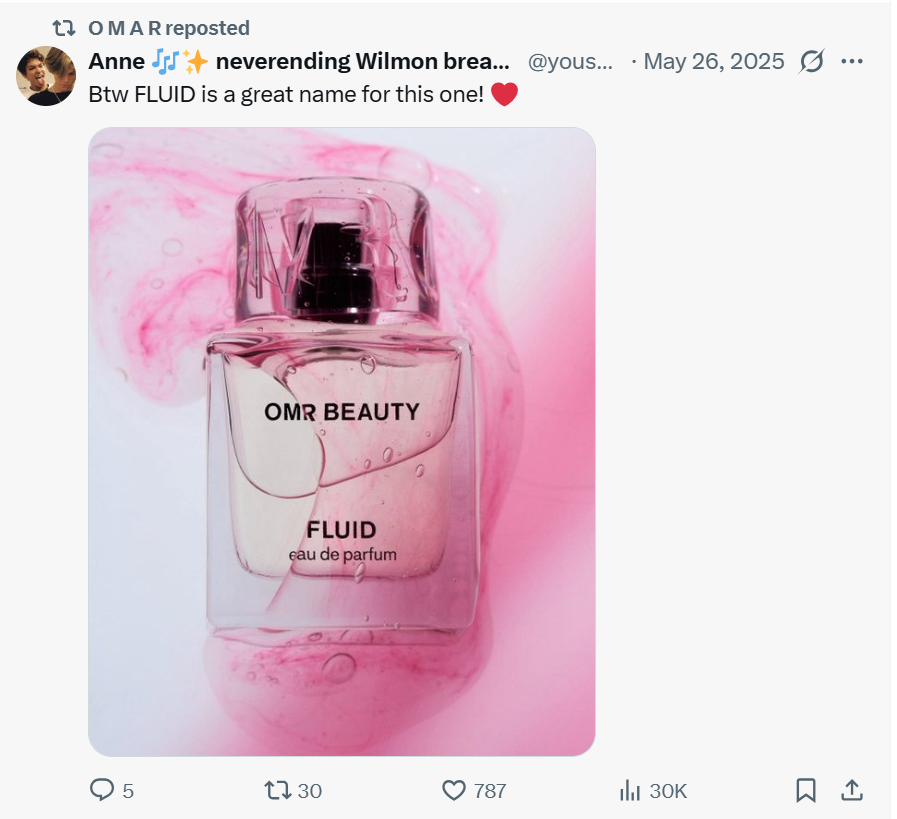The height and width of the screenshot is (819, 897).
Task: Click the repost count of 30
Action: pos(310,790)
